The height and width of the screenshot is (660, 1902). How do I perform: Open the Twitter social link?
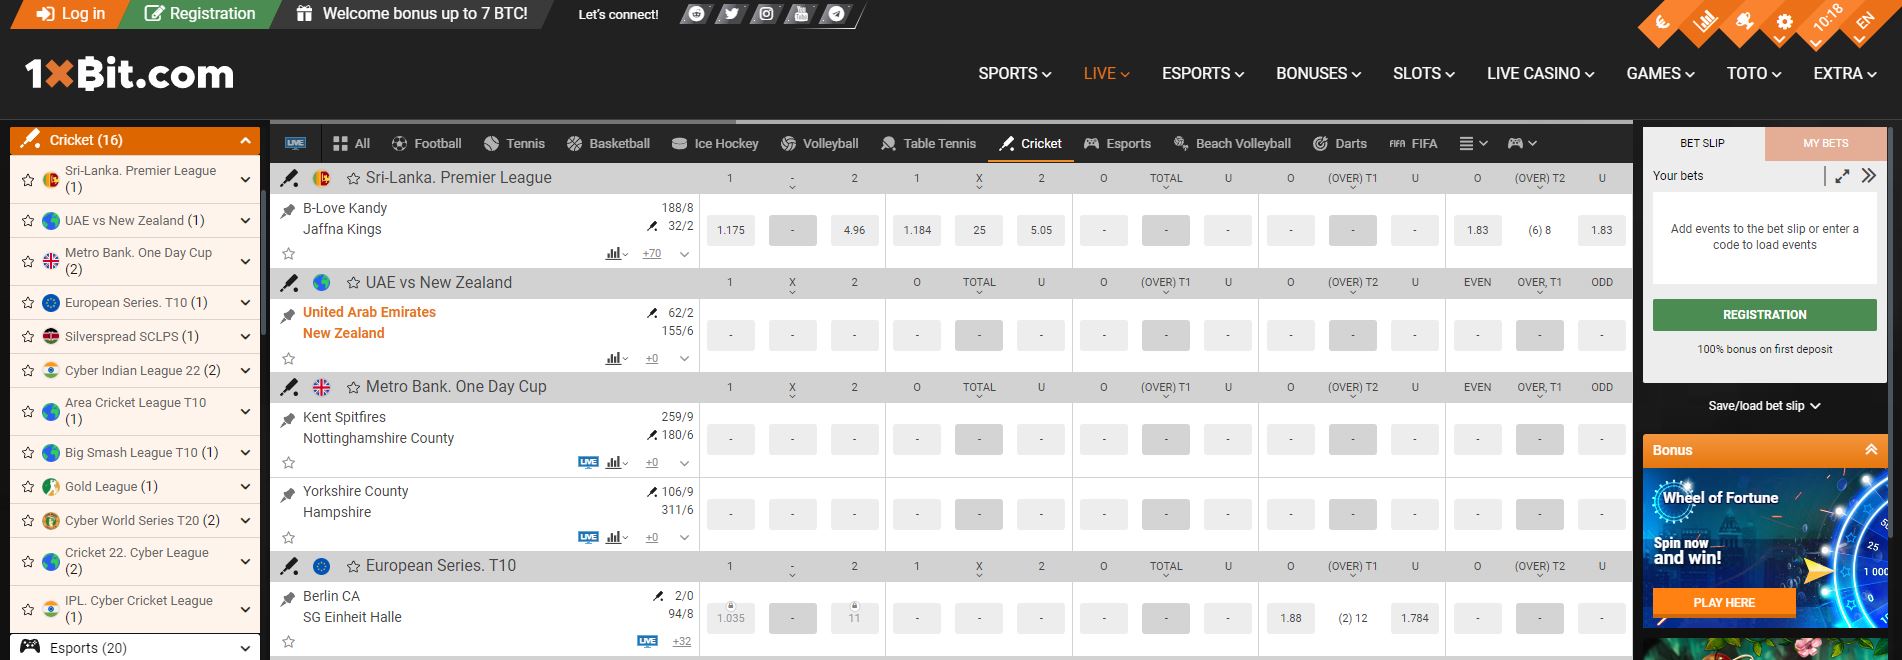coord(731,14)
